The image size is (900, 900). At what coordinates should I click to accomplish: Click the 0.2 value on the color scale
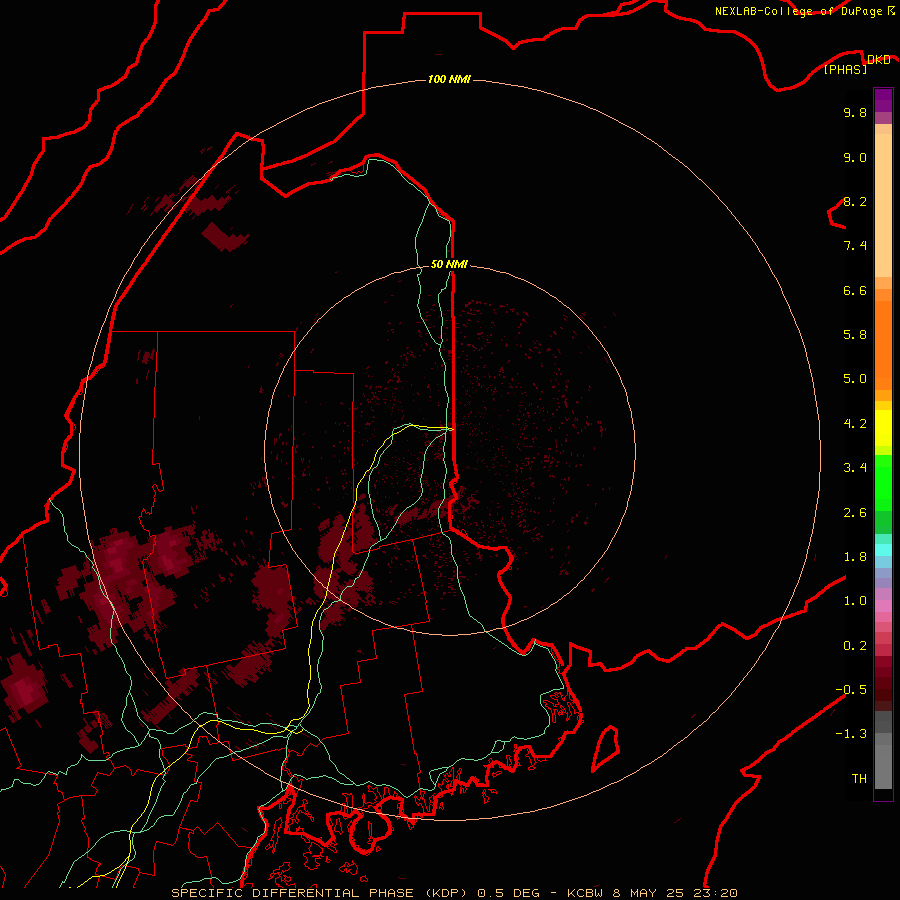pyautogui.click(x=855, y=646)
